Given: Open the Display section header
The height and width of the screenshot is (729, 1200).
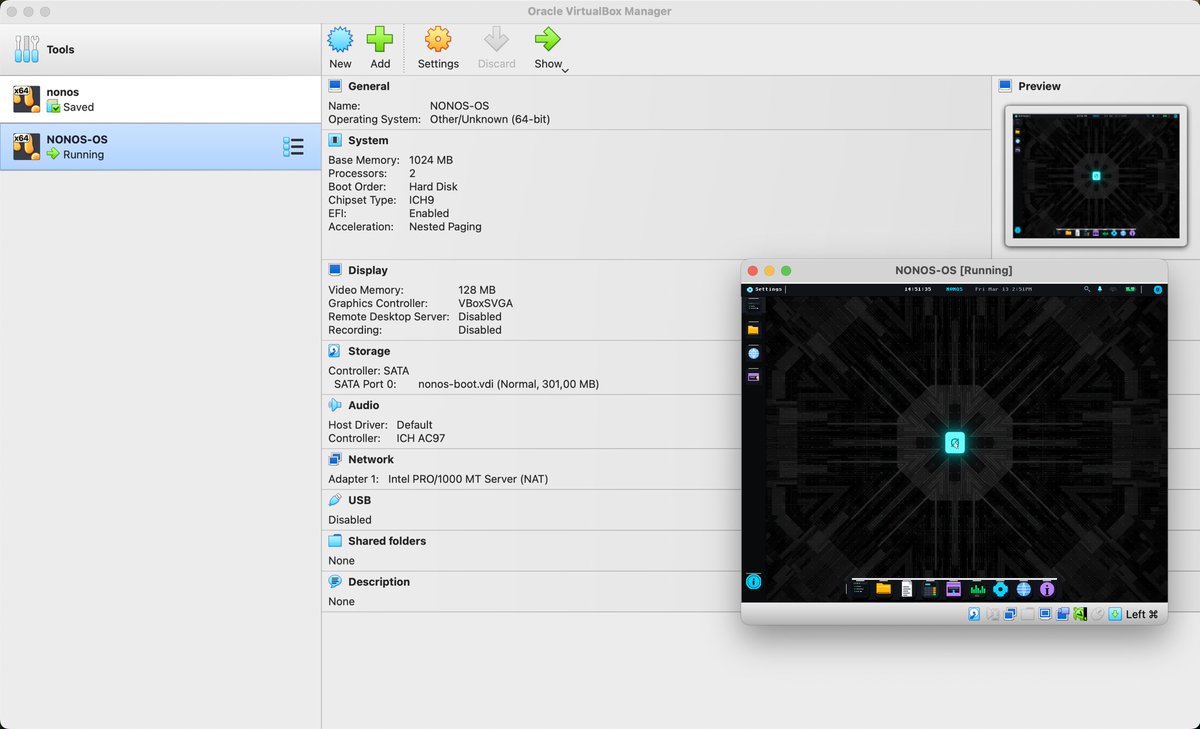Looking at the screenshot, I should (367, 270).
